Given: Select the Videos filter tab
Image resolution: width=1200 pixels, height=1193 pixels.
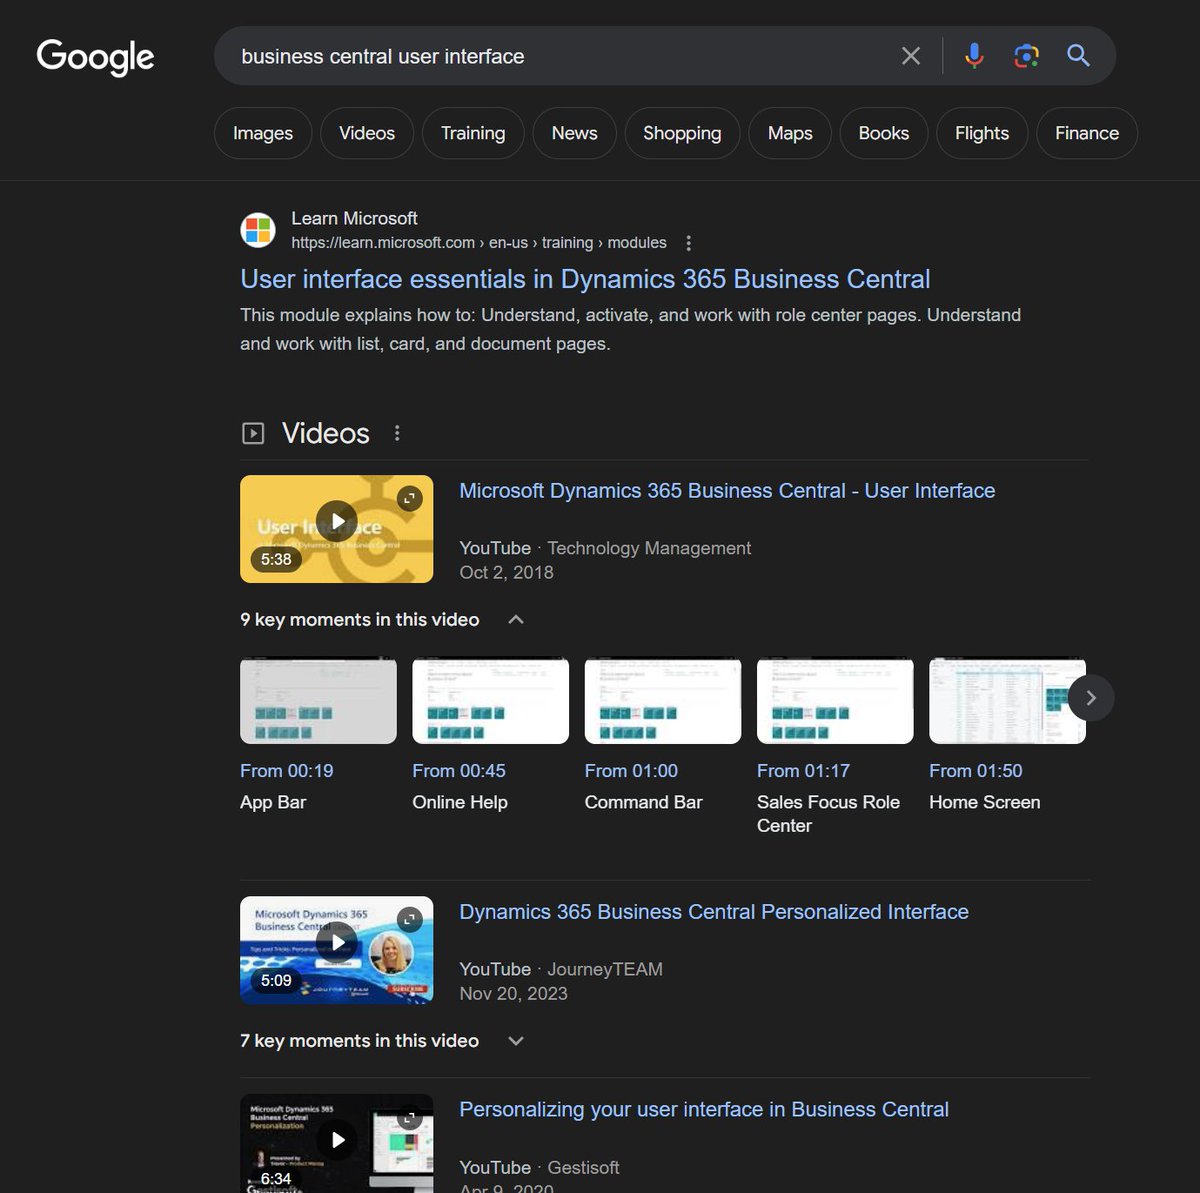Looking at the screenshot, I should (x=367, y=133).
